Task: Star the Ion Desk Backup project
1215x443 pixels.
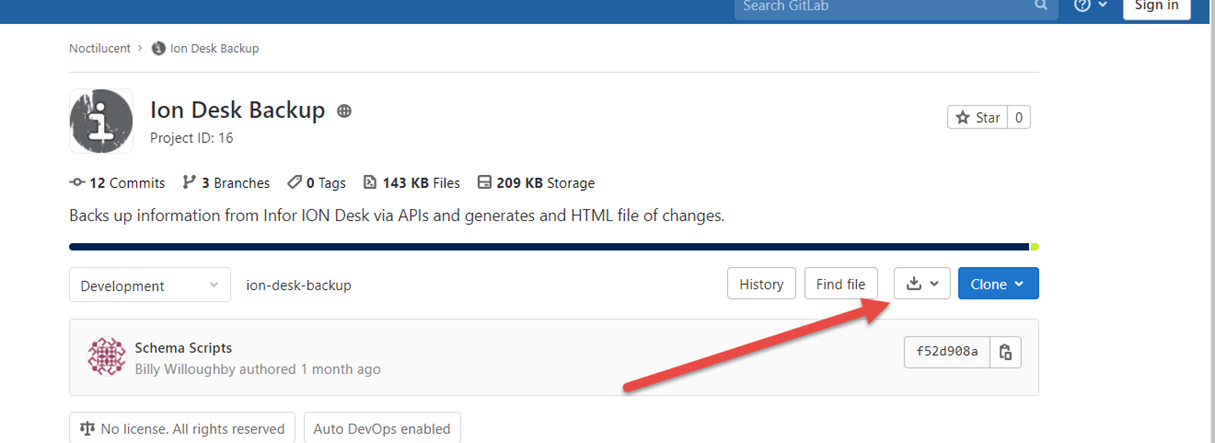Action: pos(977,117)
